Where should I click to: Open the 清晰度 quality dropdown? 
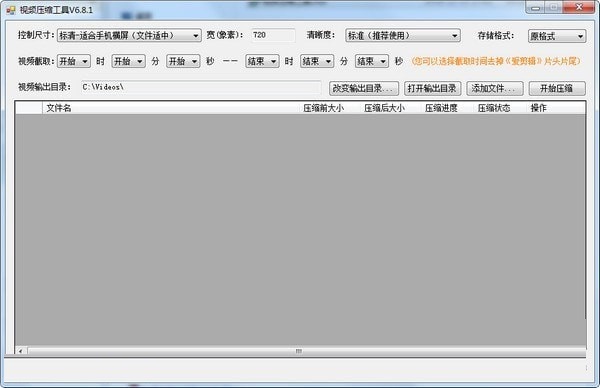pos(403,36)
